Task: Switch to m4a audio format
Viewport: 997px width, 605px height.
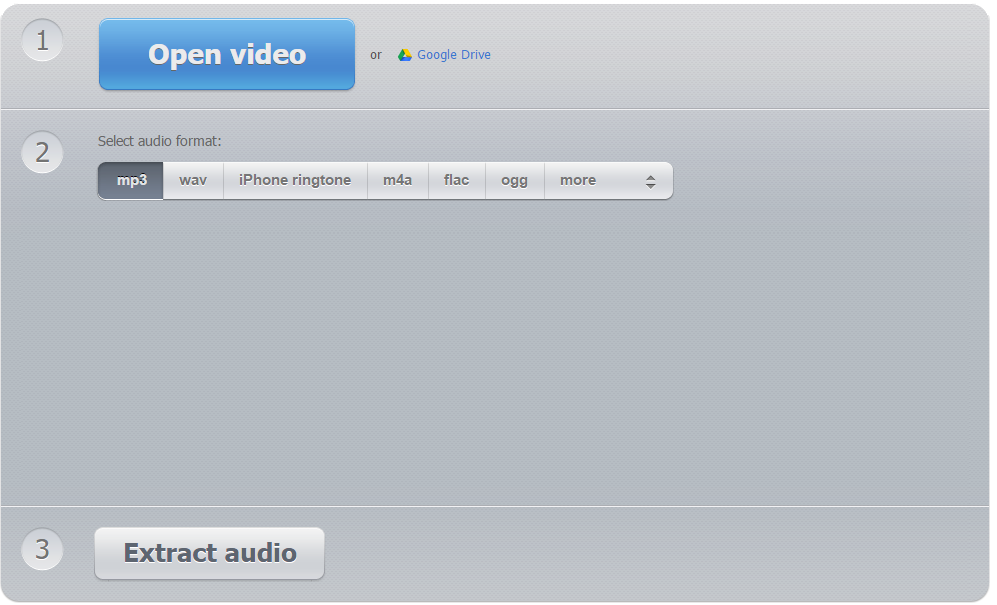Action: pos(397,181)
